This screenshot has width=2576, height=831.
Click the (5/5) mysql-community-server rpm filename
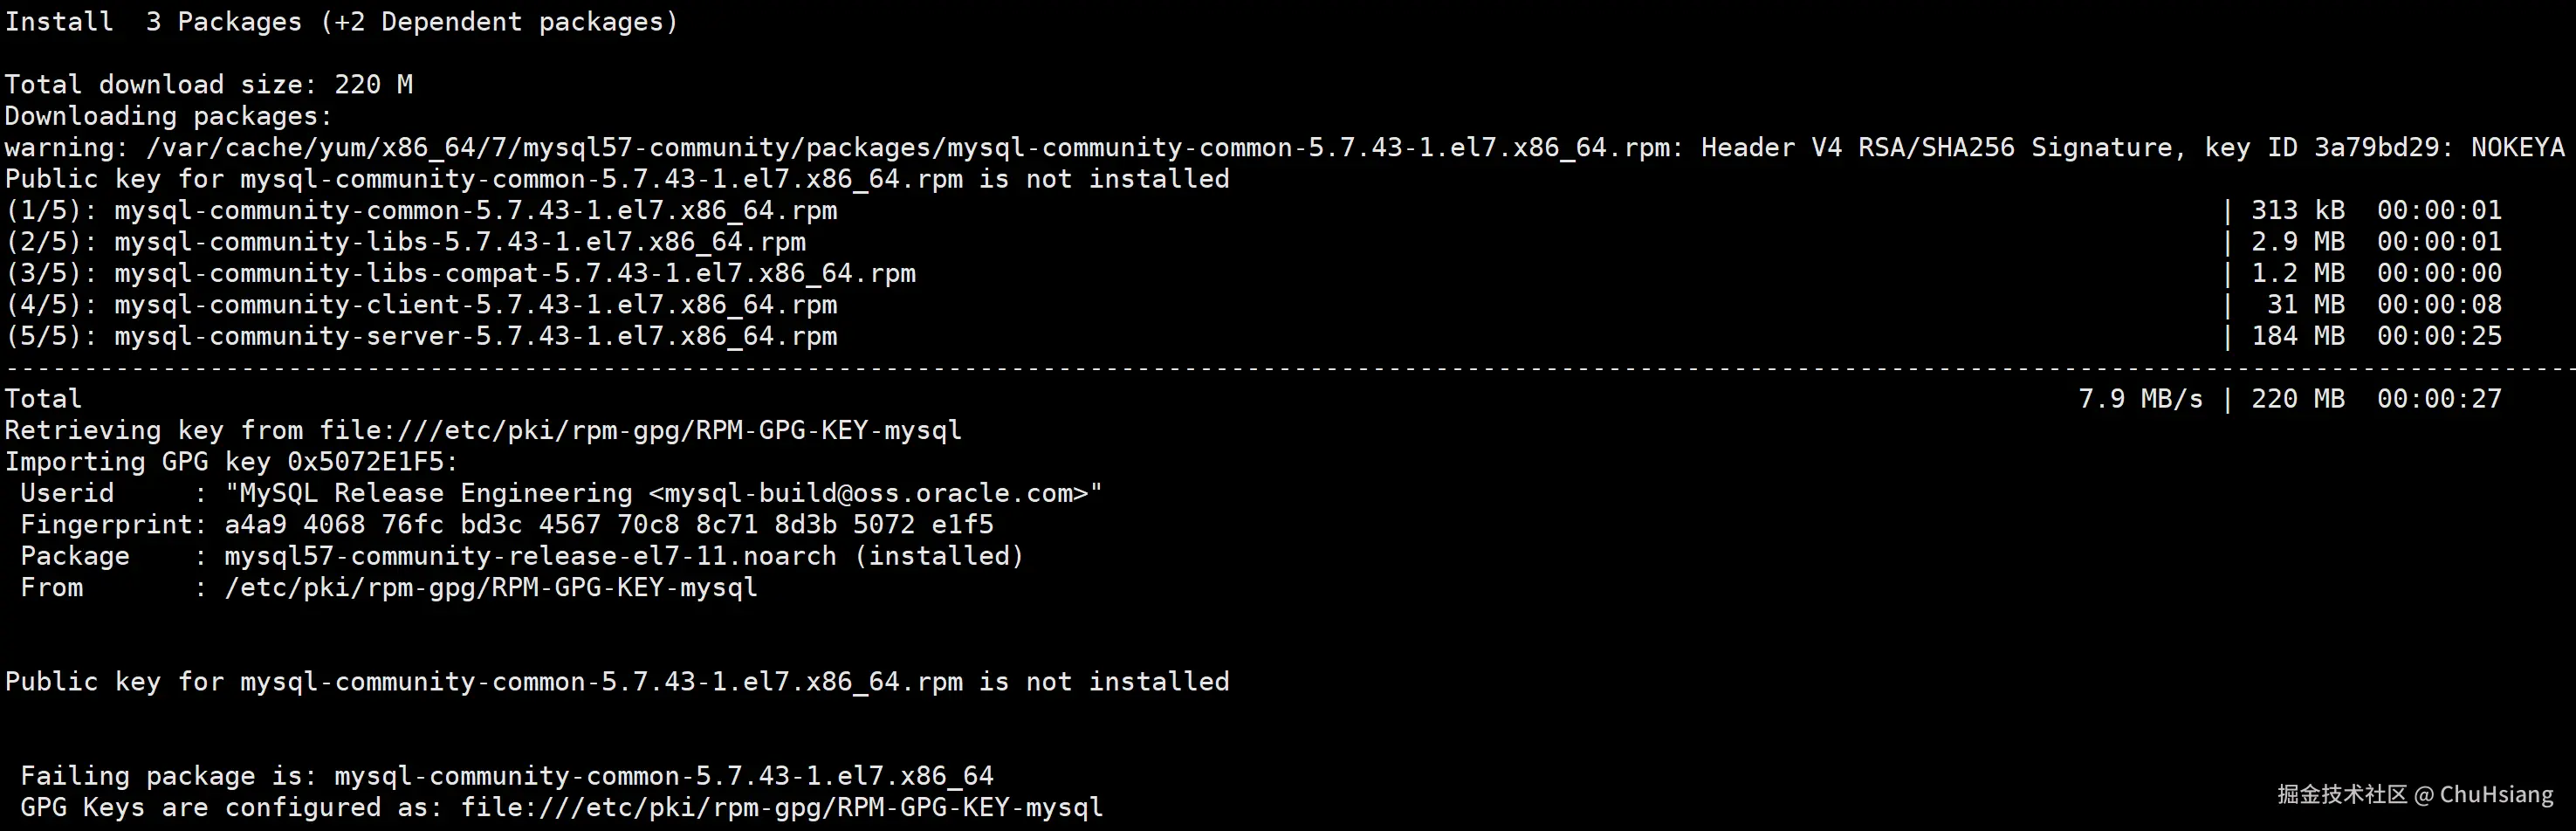tap(475, 336)
